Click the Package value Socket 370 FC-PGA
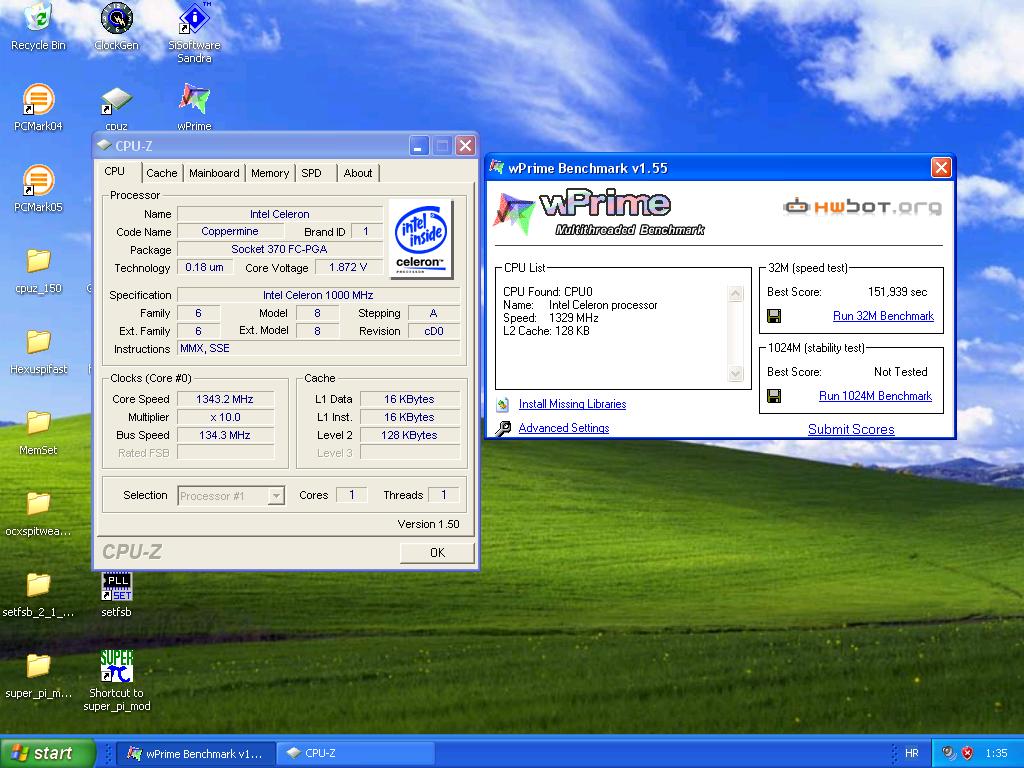 pyautogui.click(x=280, y=249)
